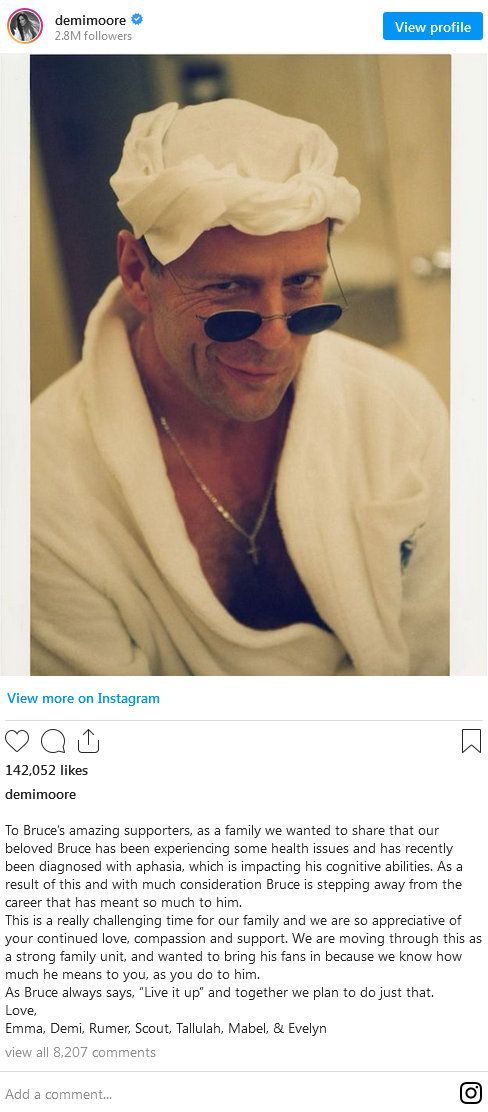Select the bold demimoore name above the caption
488x1112 pixels.
[40, 794]
